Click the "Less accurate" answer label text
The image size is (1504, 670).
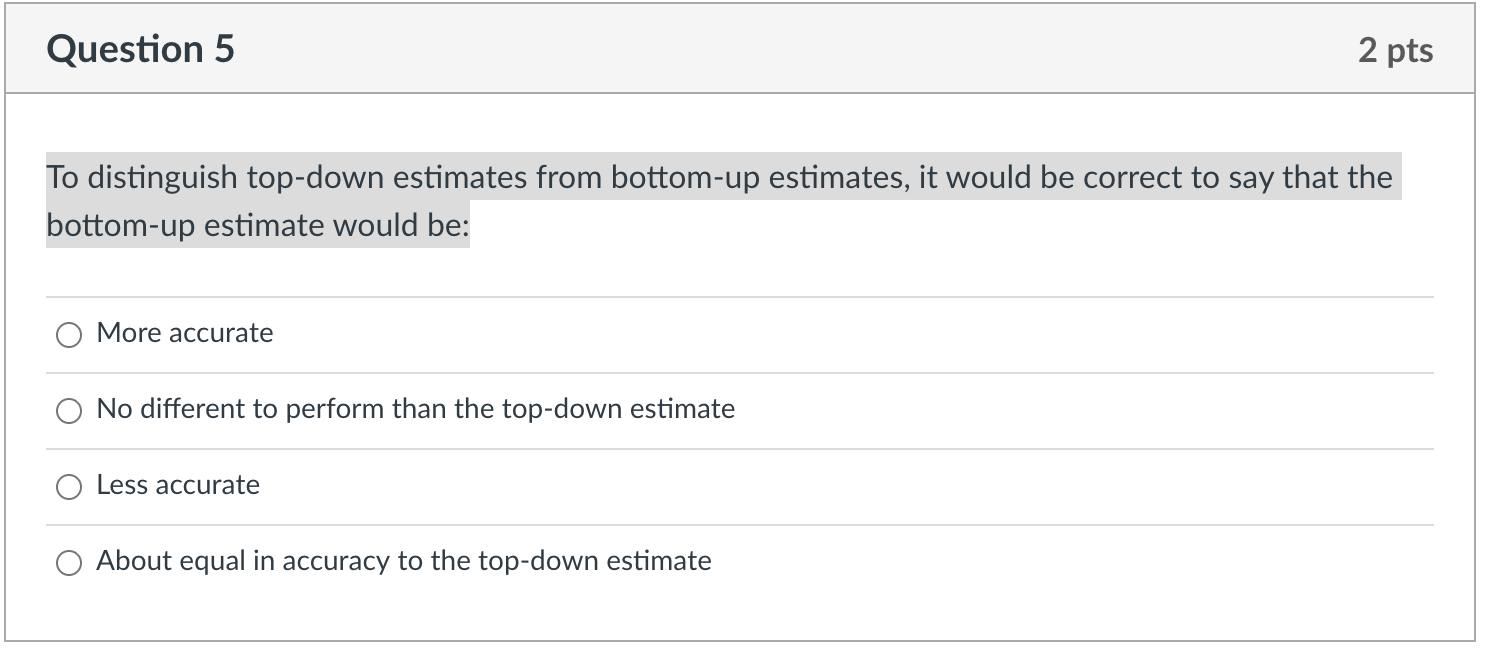[x=177, y=485]
